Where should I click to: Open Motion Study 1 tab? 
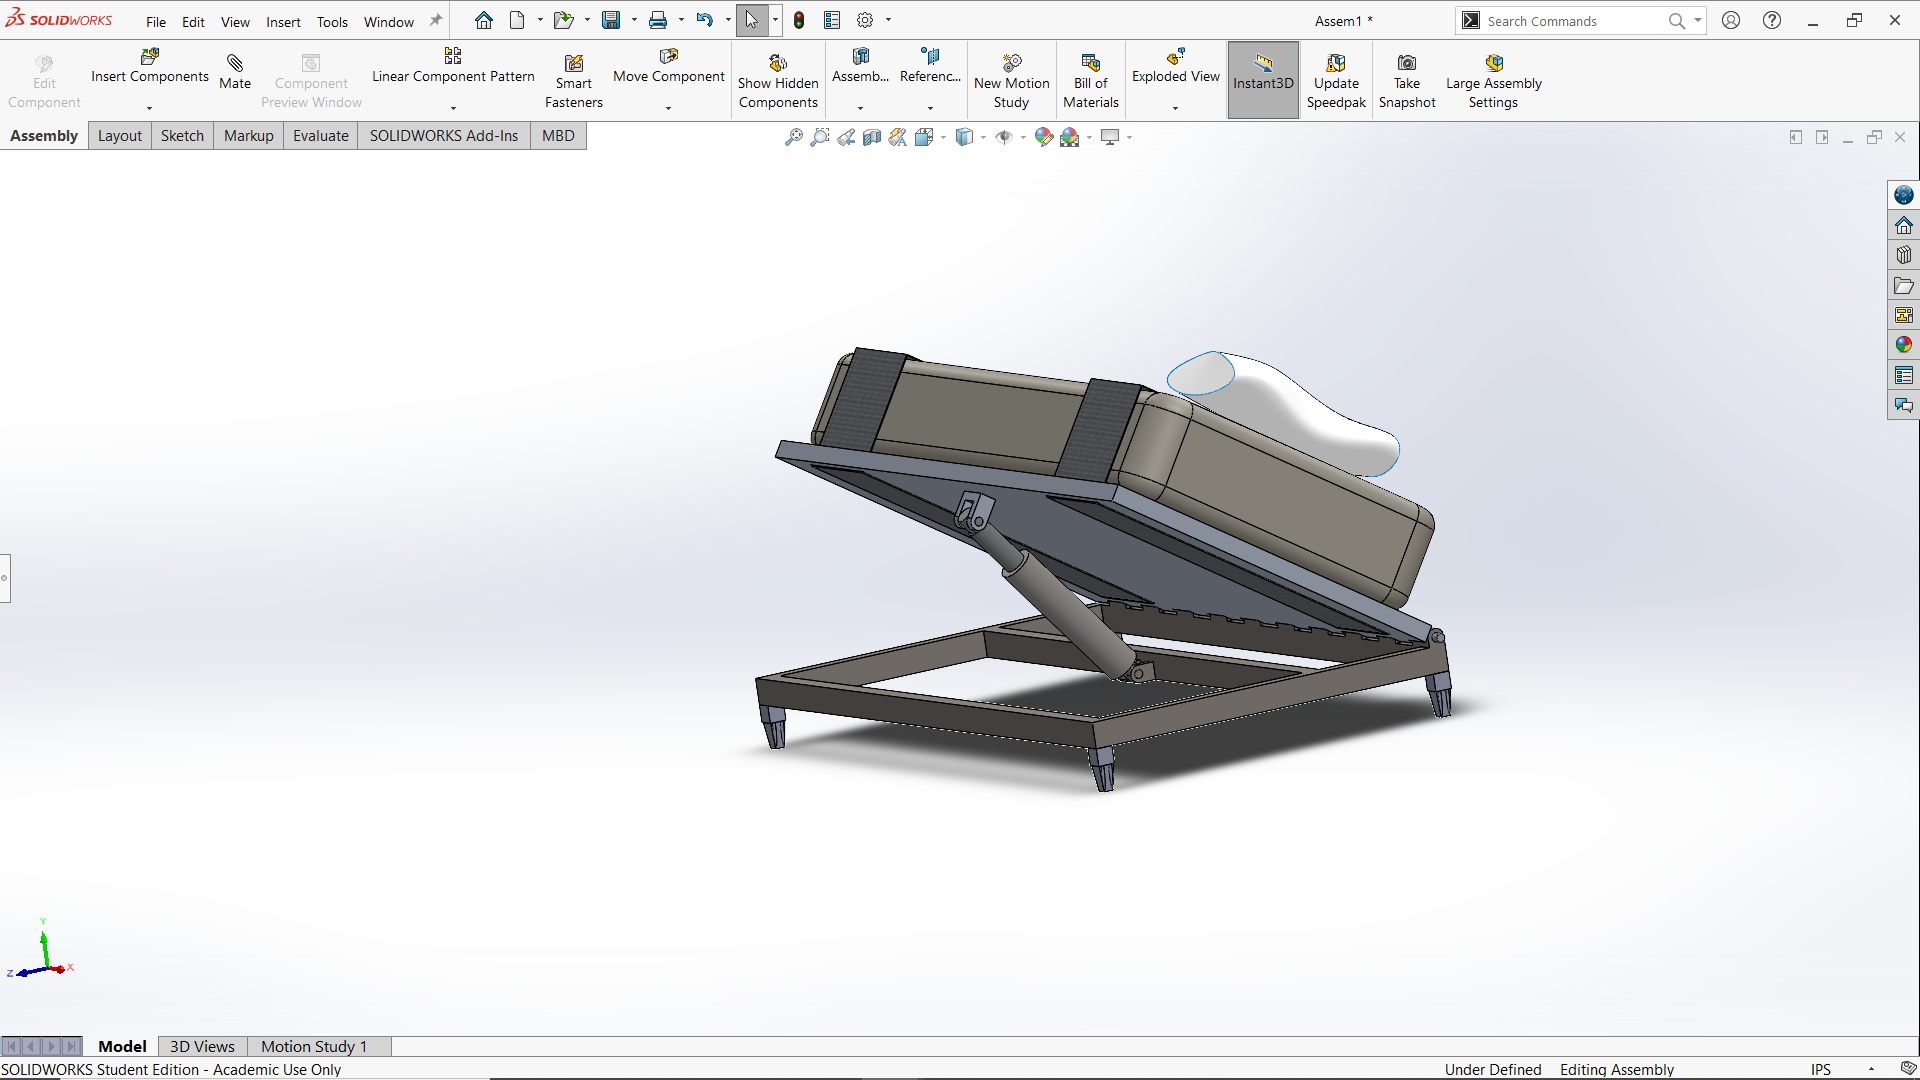pyautogui.click(x=313, y=1046)
